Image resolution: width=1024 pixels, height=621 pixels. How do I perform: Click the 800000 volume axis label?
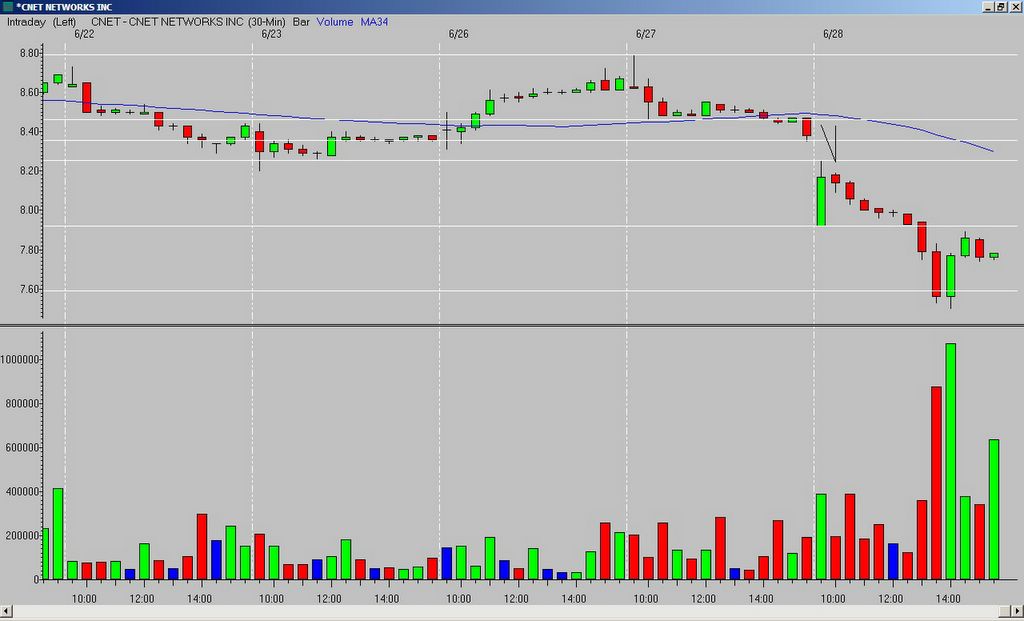23,404
